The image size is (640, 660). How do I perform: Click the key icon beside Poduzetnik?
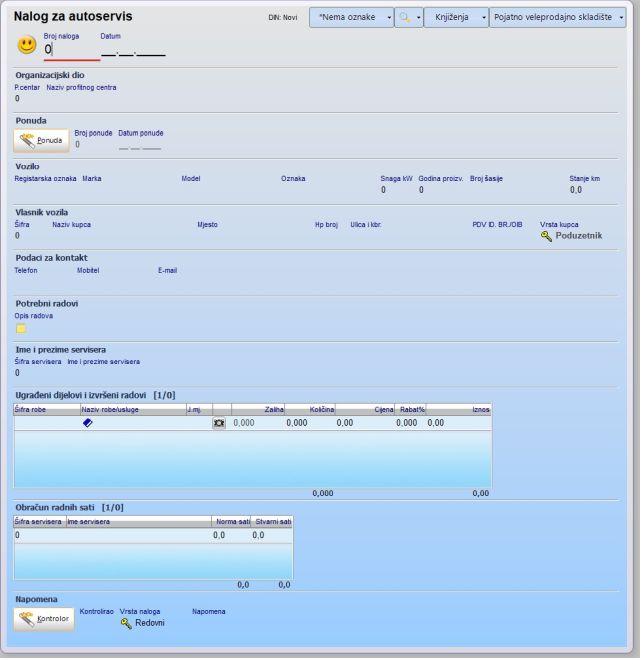[x=546, y=236]
